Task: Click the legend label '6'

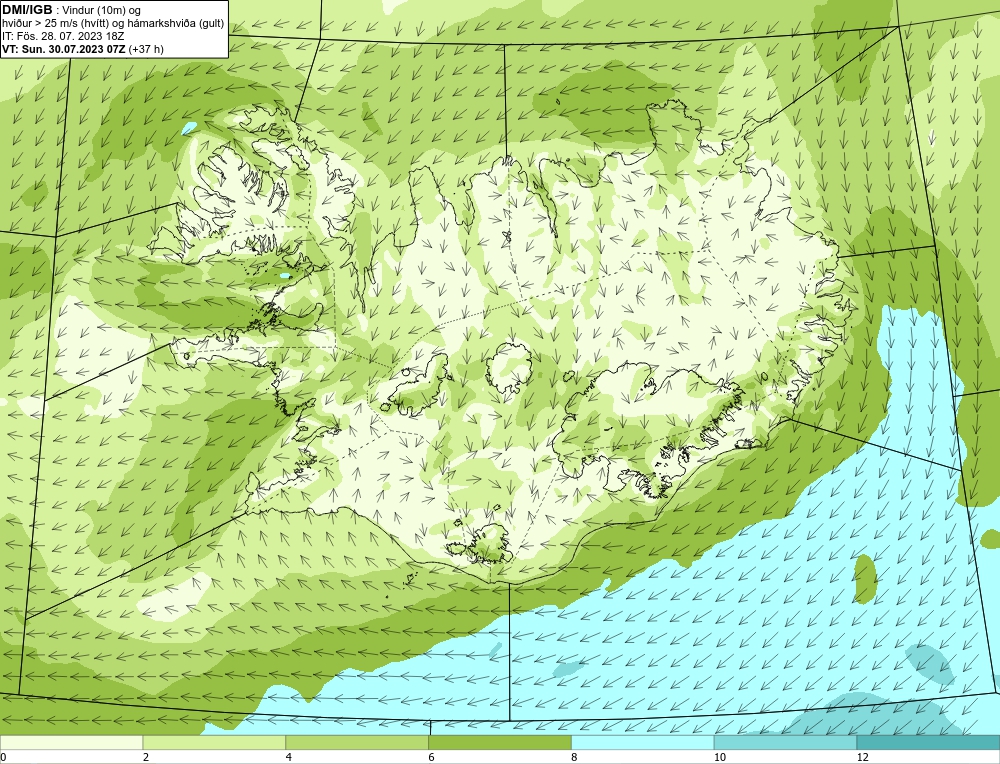Action: point(432,757)
